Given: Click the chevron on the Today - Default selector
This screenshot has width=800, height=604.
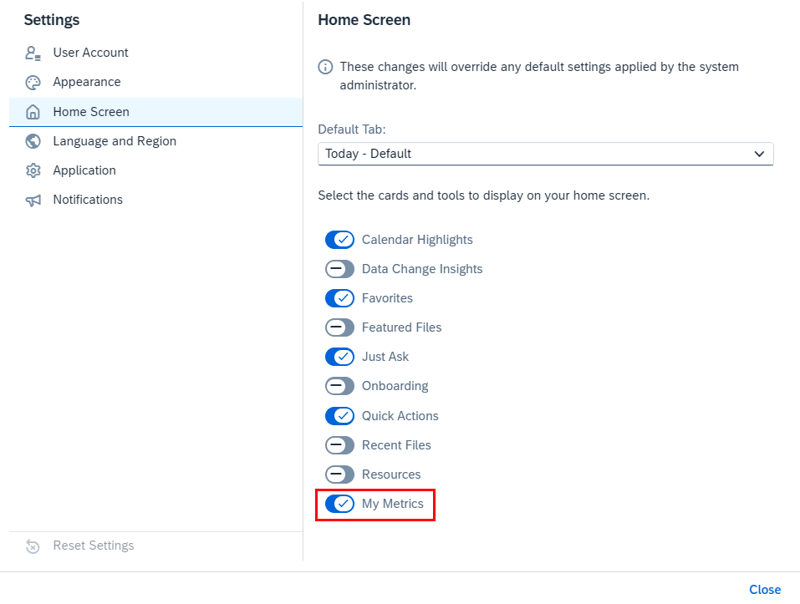Looking at the screenshot, I should click(x=762, y=154).
